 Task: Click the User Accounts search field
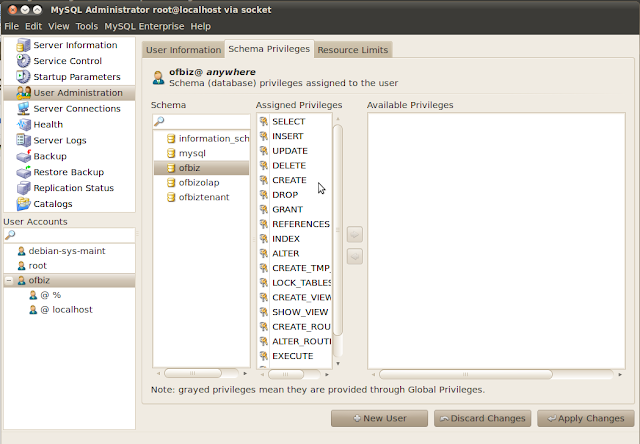(x=69, y=235)
